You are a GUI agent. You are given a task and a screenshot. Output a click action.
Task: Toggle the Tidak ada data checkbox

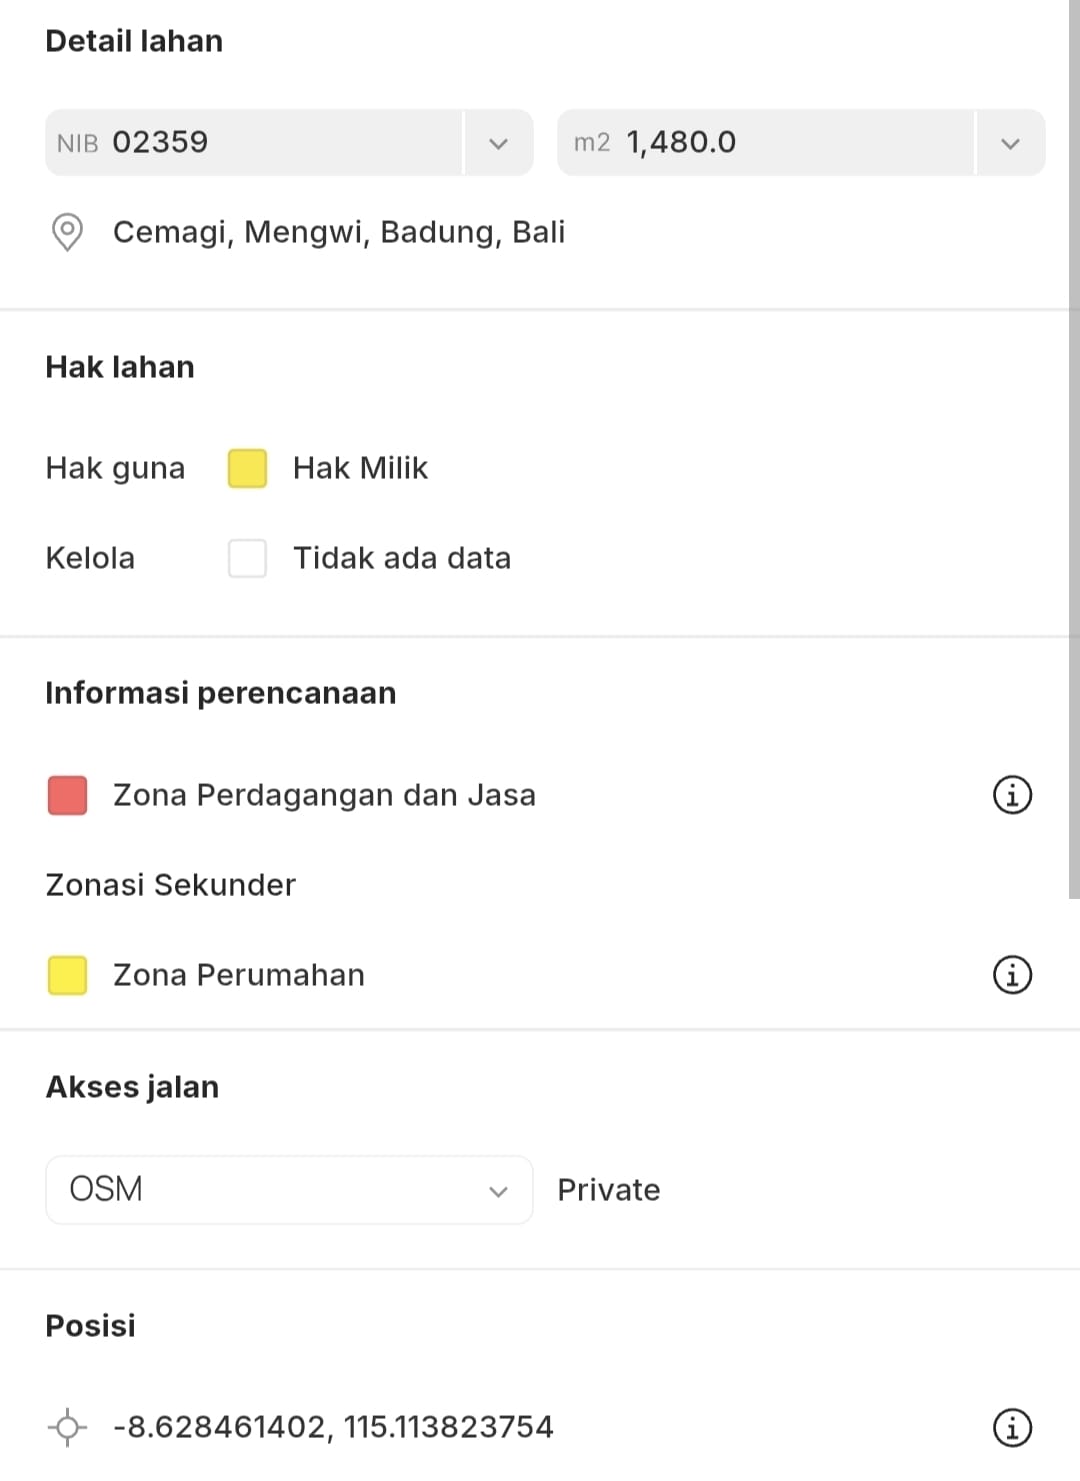[247, 558]
